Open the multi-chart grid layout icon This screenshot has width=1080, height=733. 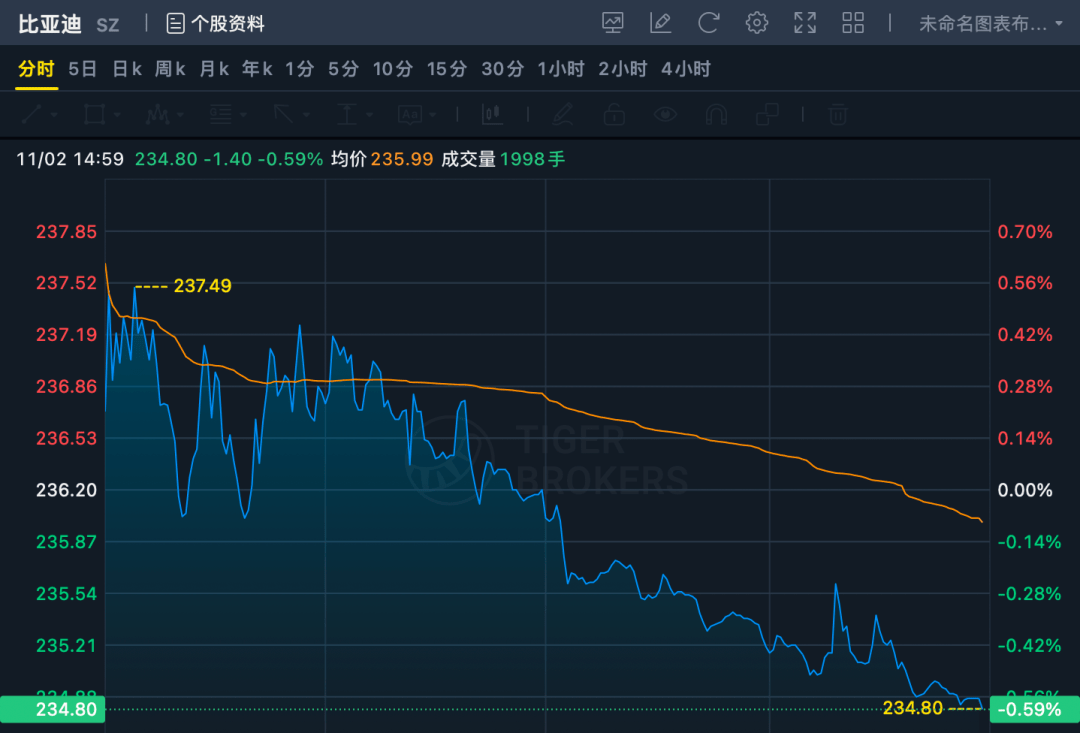pyautogui.click(x=853, y=23)
